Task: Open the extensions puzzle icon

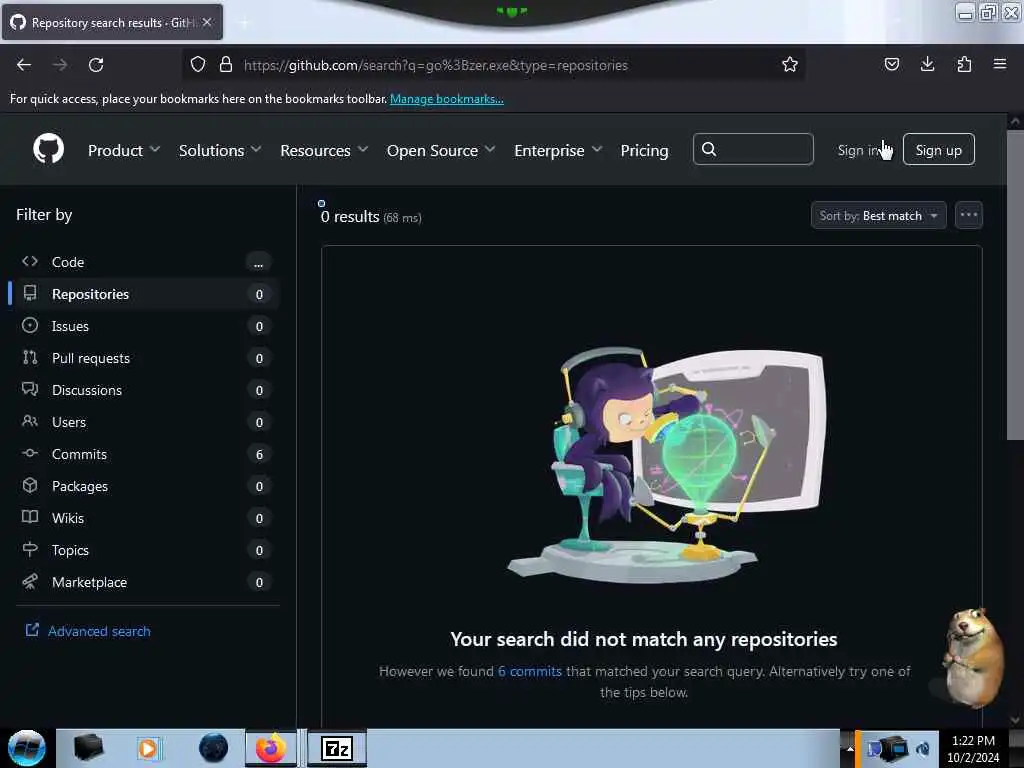Action: click(x=964, y=64)
